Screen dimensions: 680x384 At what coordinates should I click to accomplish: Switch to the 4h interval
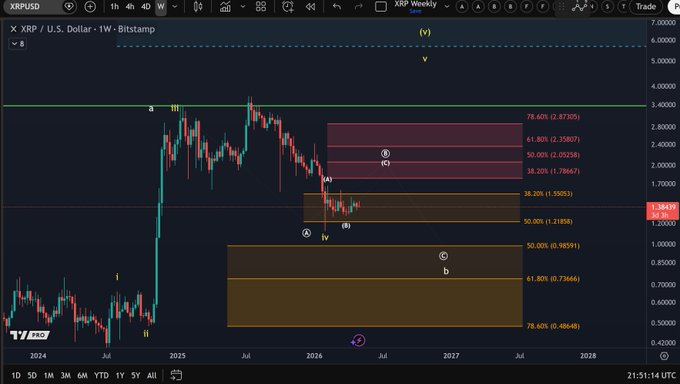[130, 7]
